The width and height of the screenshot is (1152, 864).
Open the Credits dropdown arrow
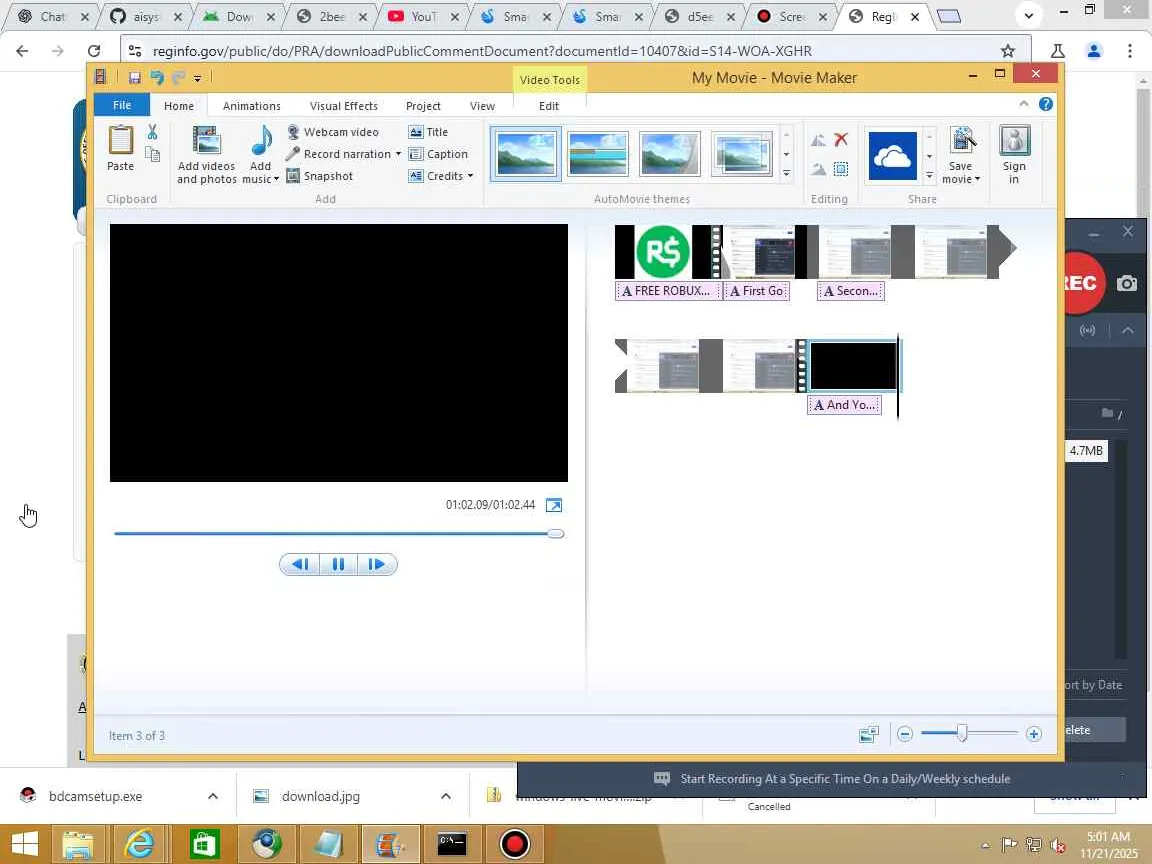point(470,176)
